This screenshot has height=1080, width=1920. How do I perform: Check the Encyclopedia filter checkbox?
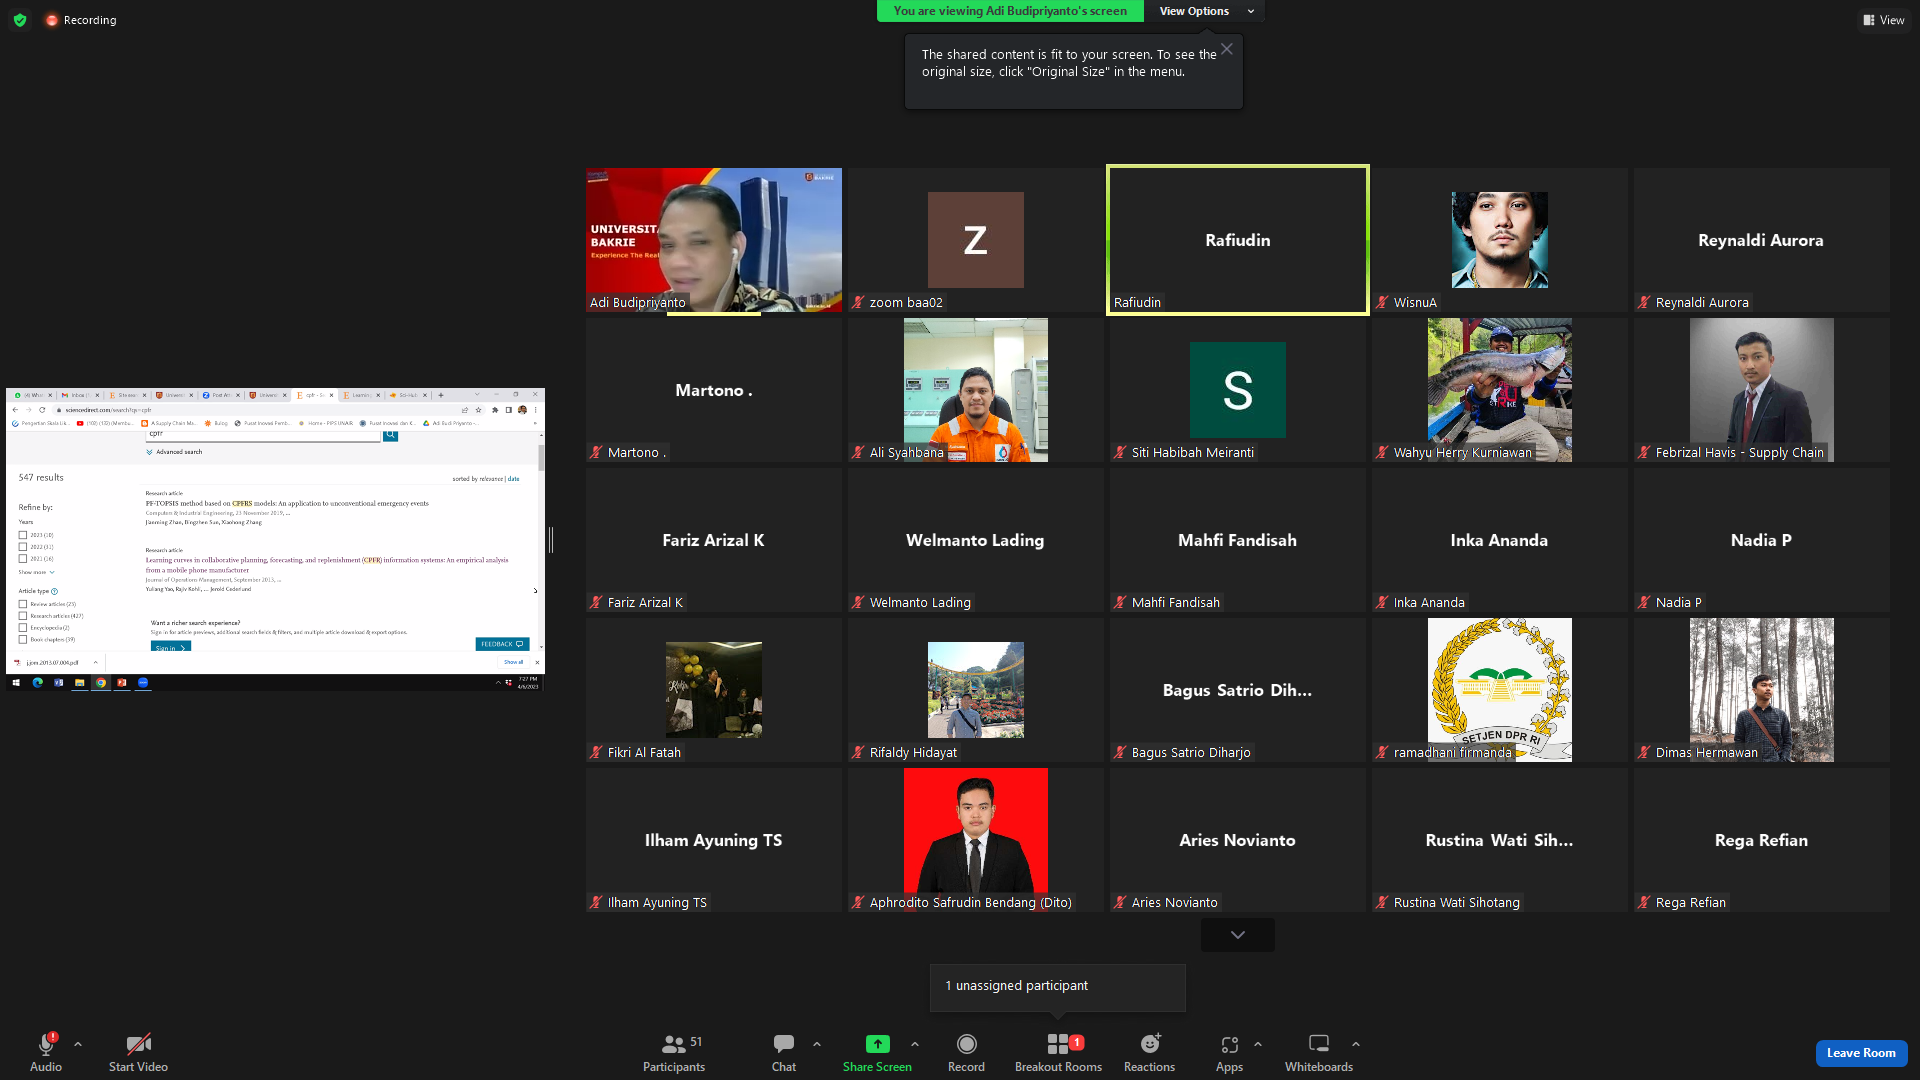coord(23,628)
